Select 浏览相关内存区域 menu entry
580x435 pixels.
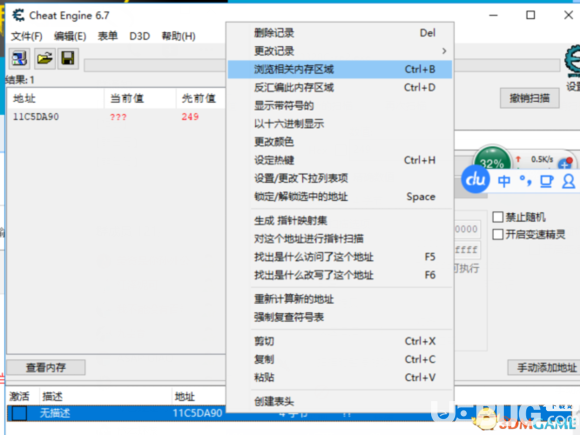pos(340,69)
